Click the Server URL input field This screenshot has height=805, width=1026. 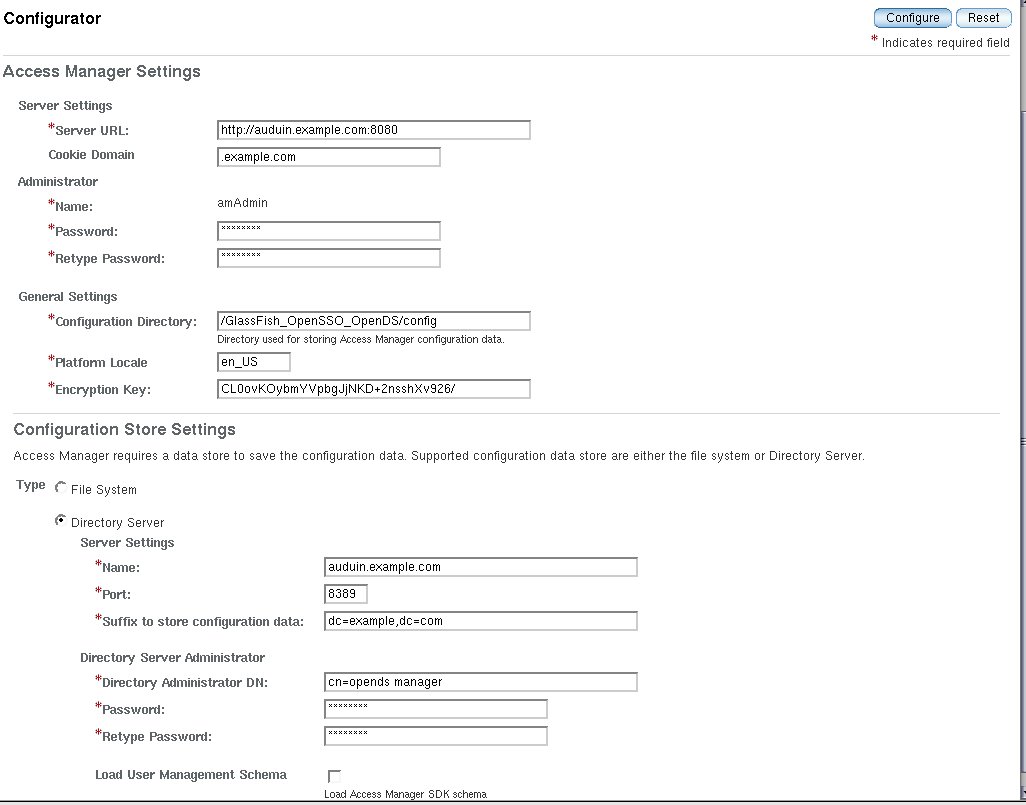[x=373, y=130]
